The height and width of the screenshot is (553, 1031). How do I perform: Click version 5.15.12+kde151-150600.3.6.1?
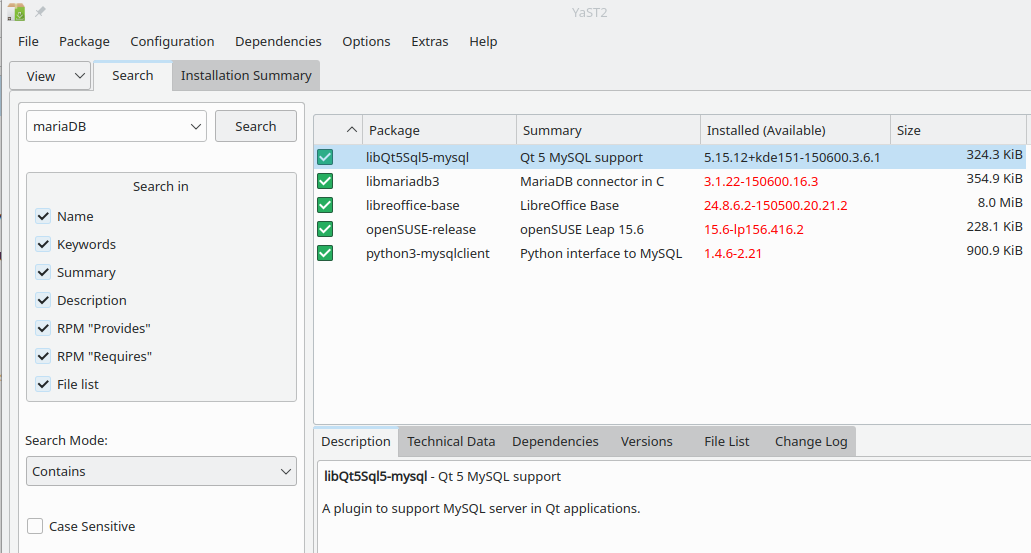[x=792, y=157]
